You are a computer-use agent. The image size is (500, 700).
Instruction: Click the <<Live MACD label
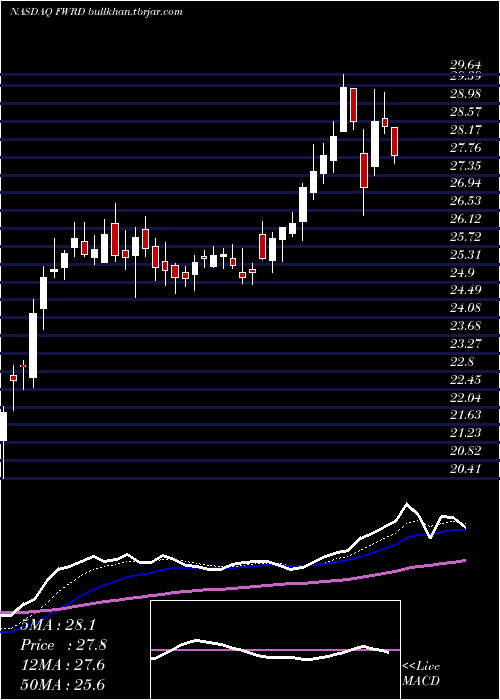click(421, 674)
